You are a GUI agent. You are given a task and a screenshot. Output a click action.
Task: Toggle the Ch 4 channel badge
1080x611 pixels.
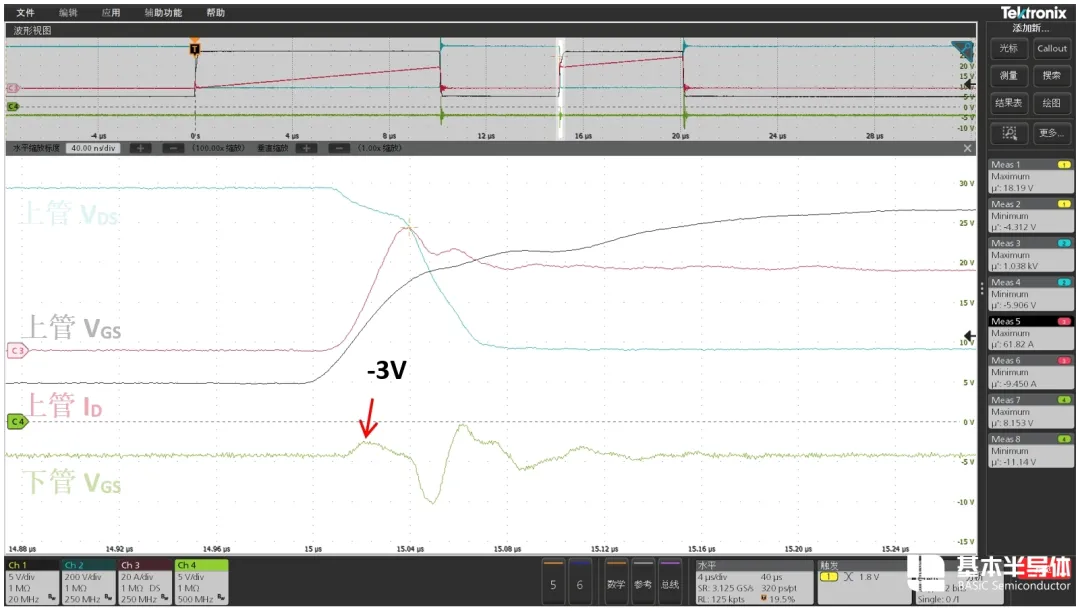pyautogui.click(x=201, y=581)
